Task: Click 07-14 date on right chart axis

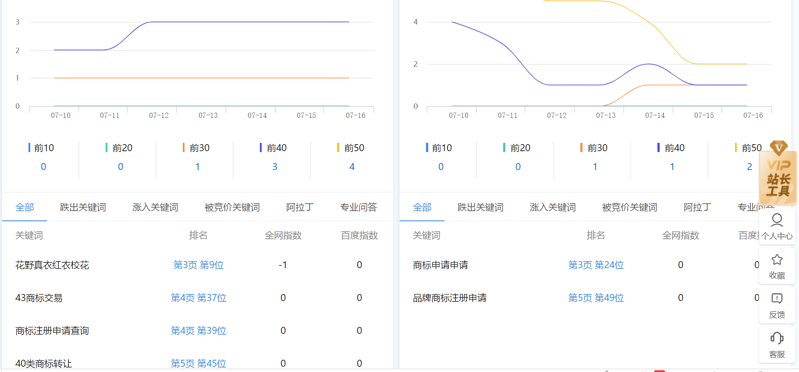Action: 655,116
